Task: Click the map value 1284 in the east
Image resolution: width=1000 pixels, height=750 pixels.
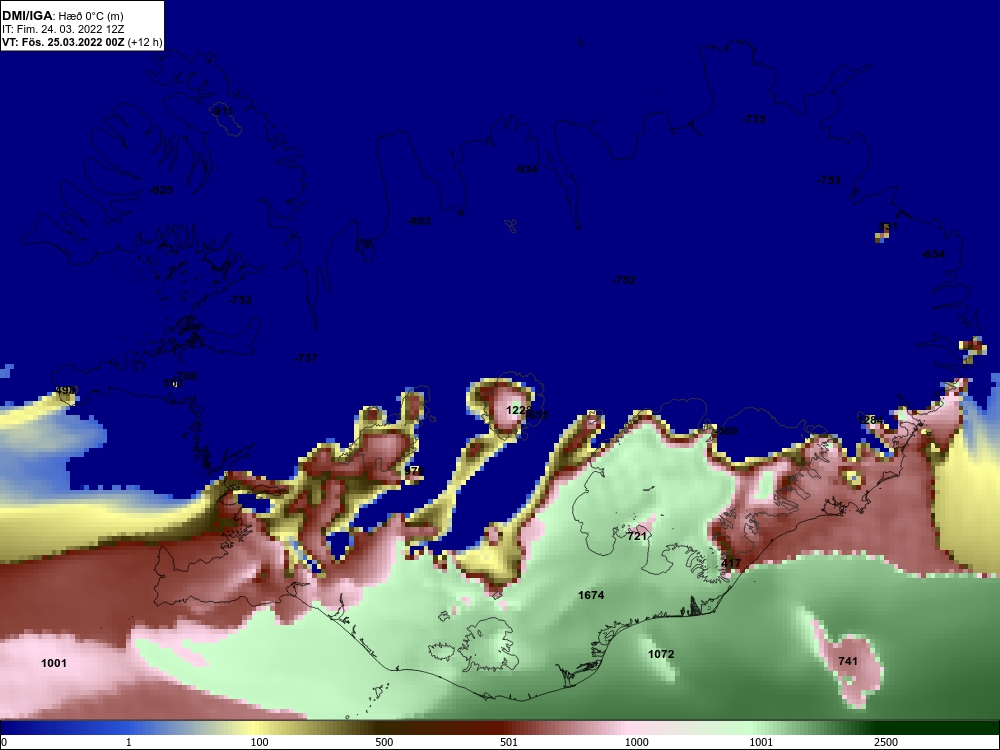Action: coord(871,420)
